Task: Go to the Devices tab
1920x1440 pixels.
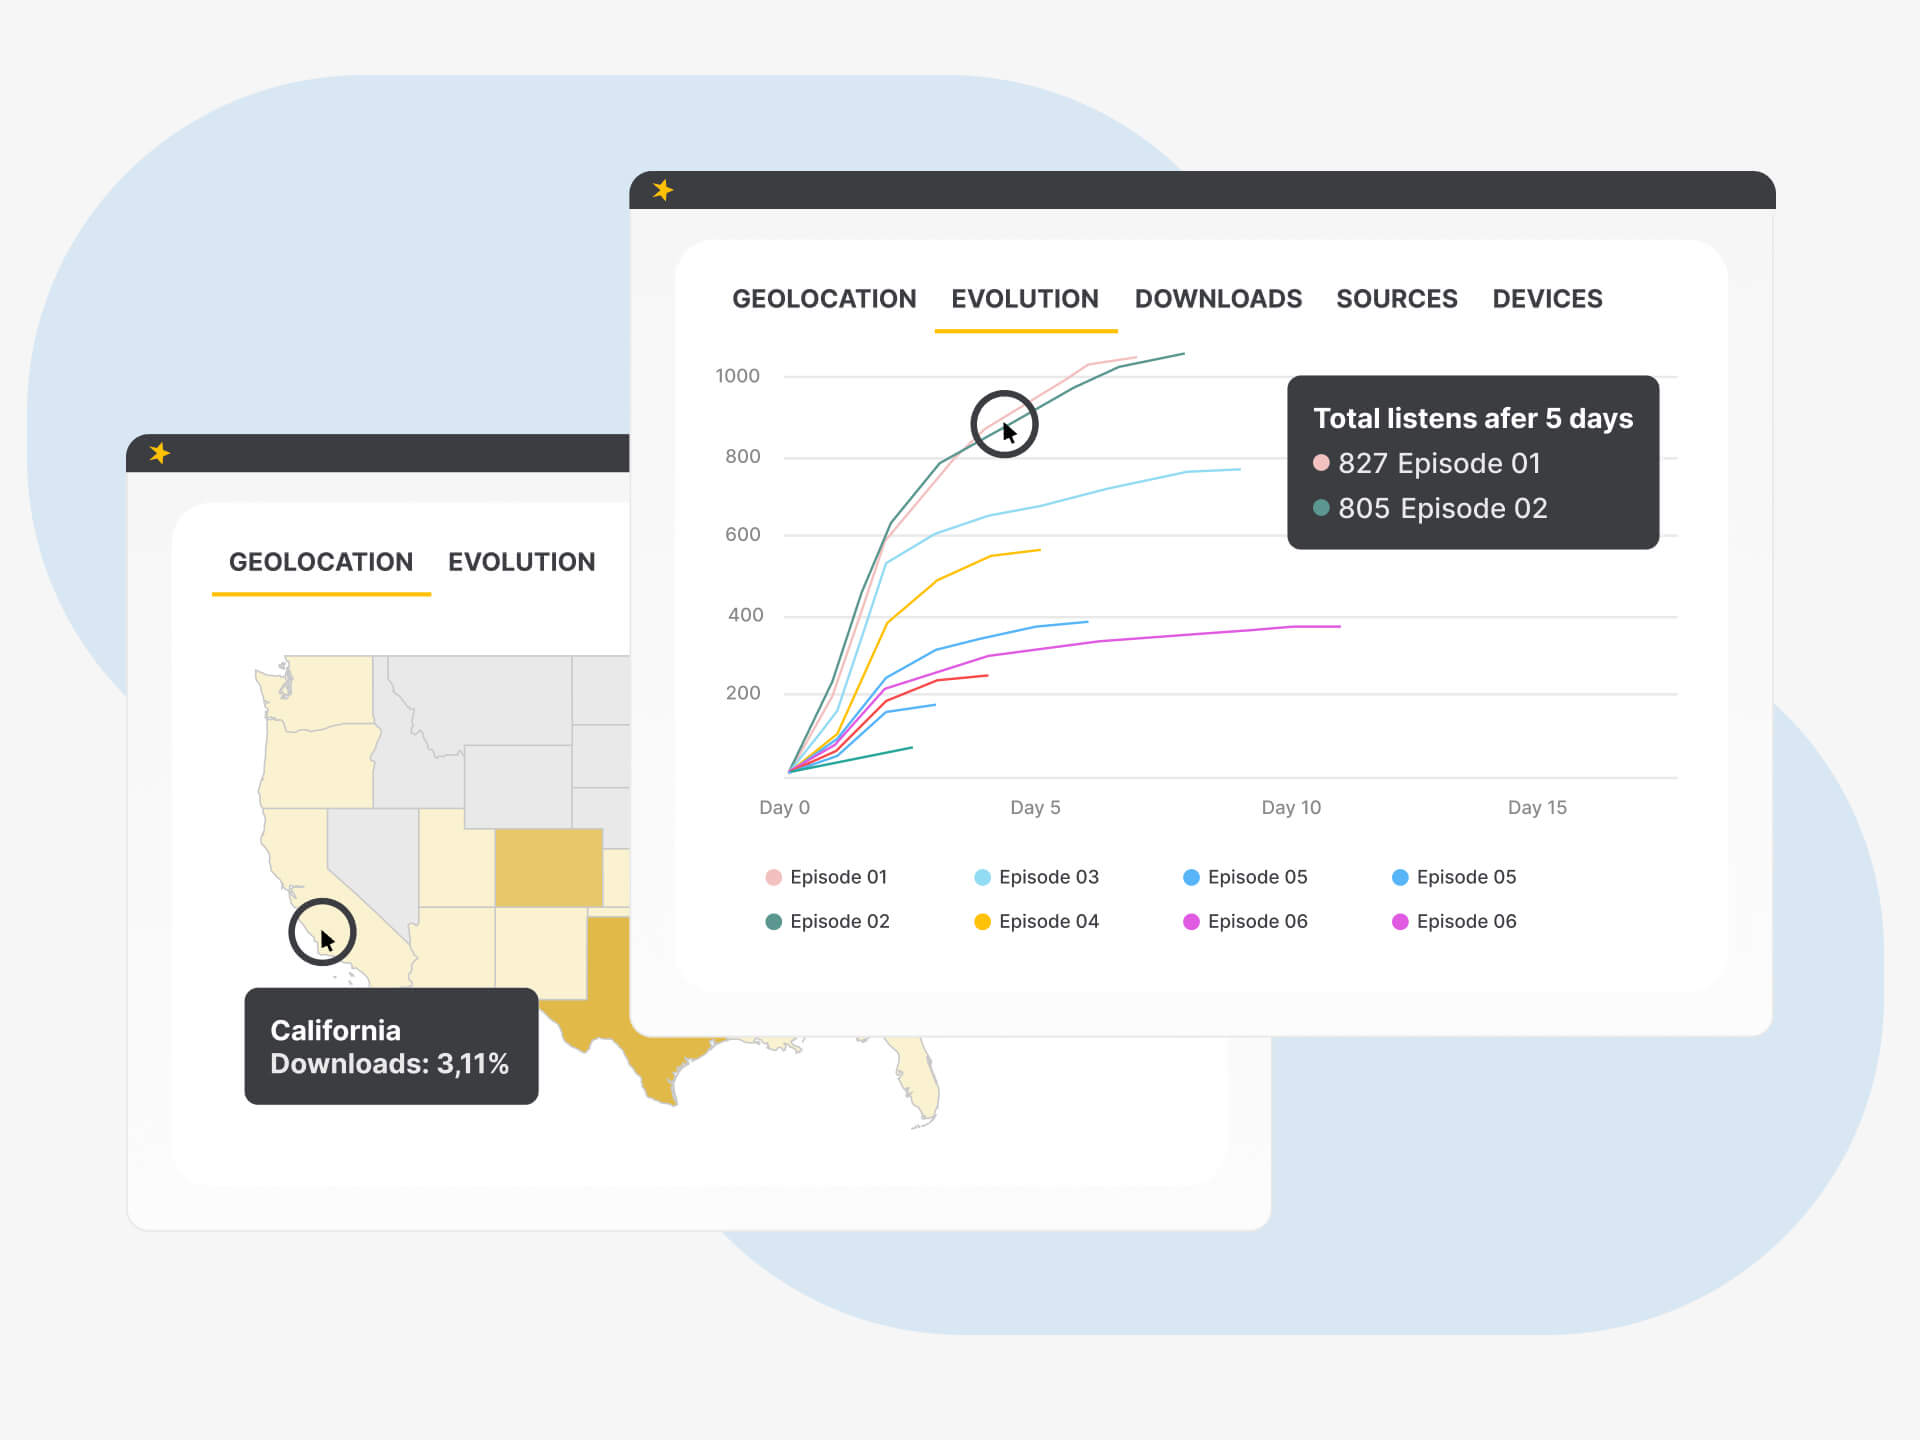Action: 1546,299
